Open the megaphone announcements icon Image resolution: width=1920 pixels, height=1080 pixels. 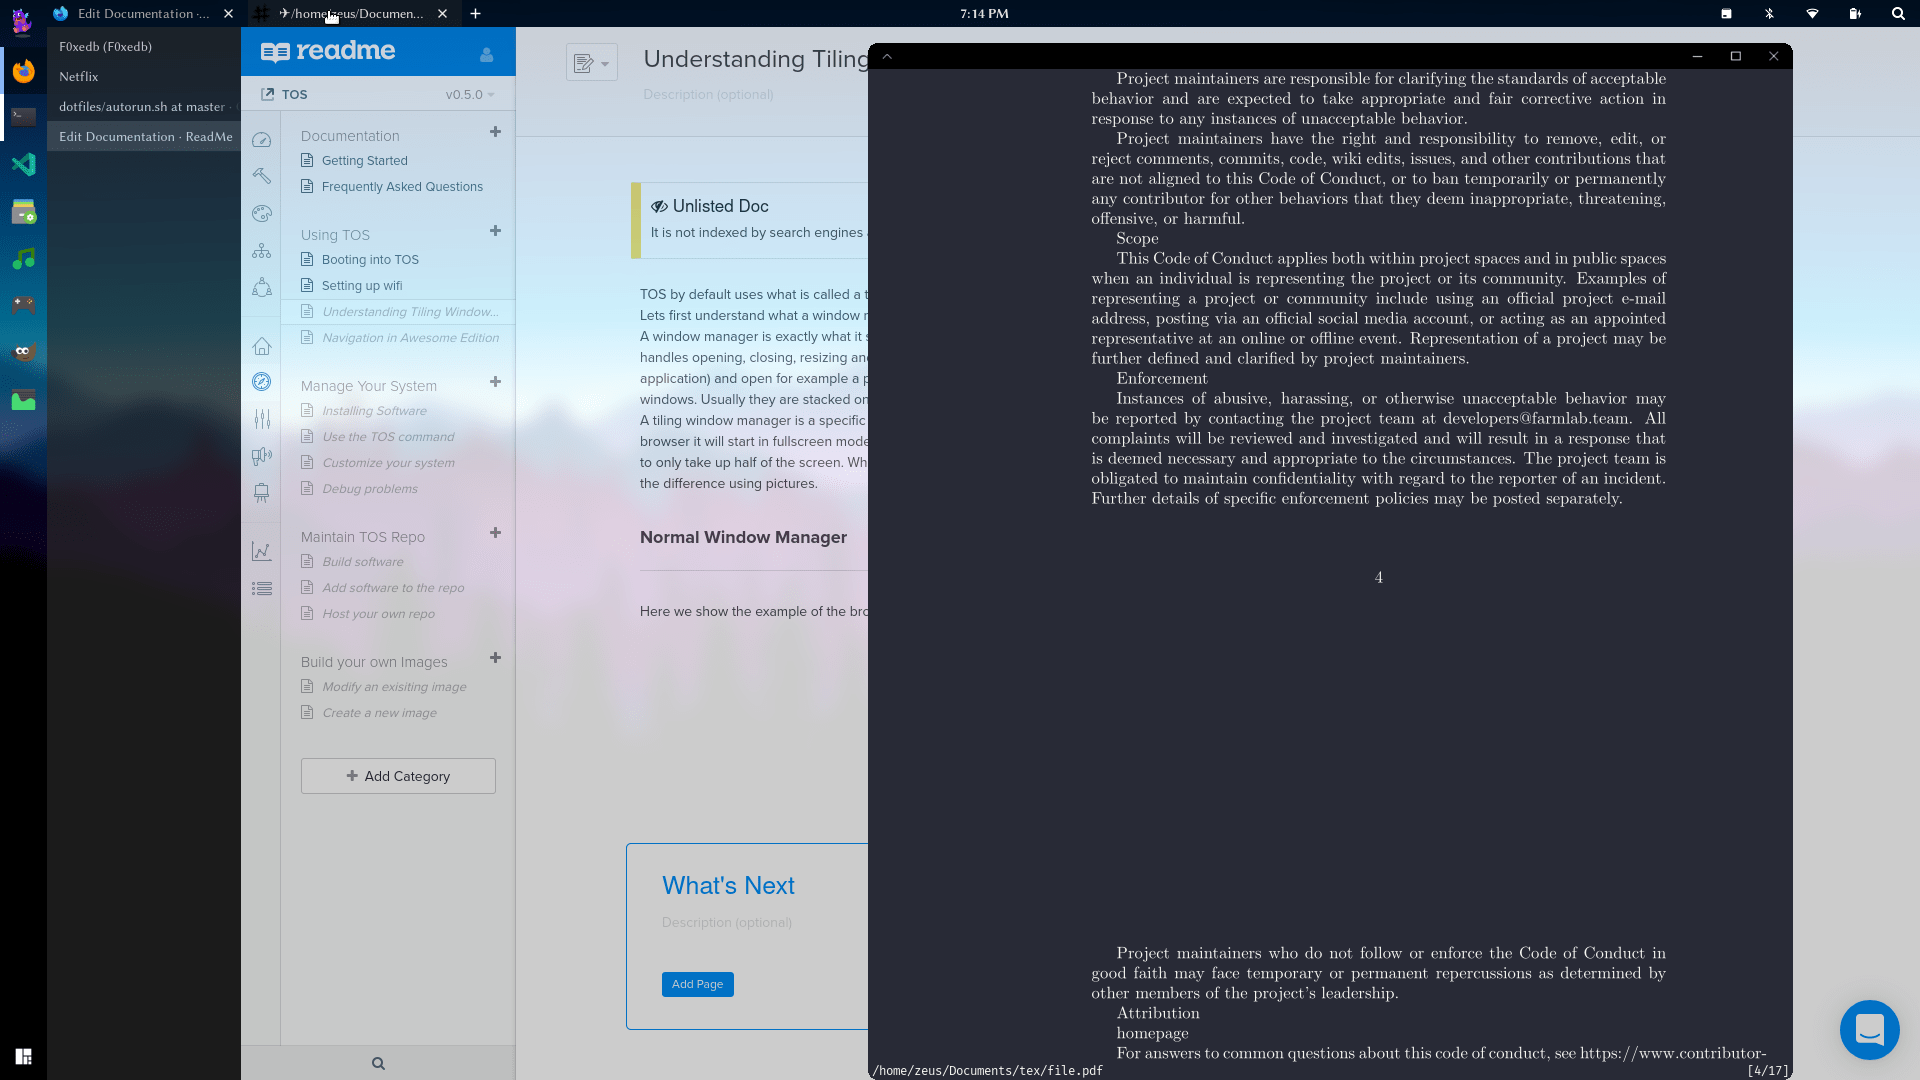tap(261, 456)
